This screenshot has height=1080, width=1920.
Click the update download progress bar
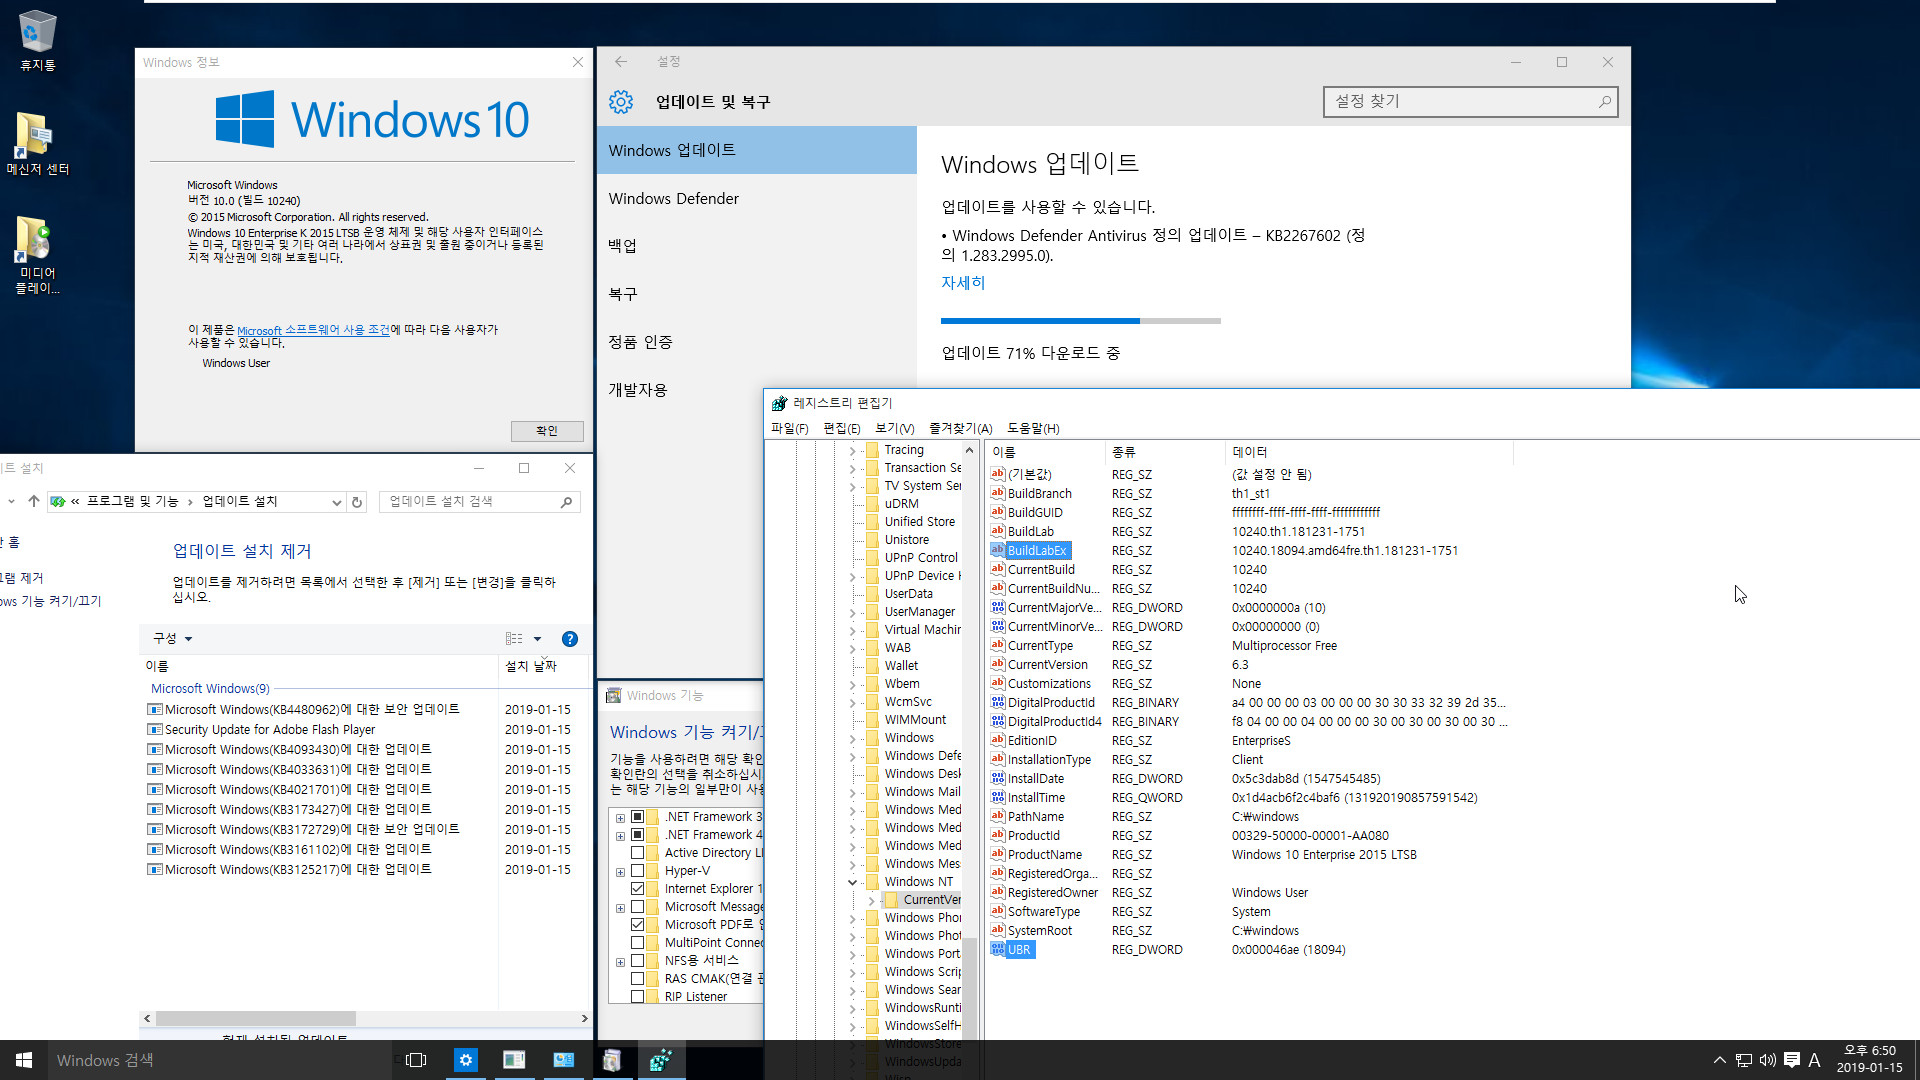click(1081, 321)
